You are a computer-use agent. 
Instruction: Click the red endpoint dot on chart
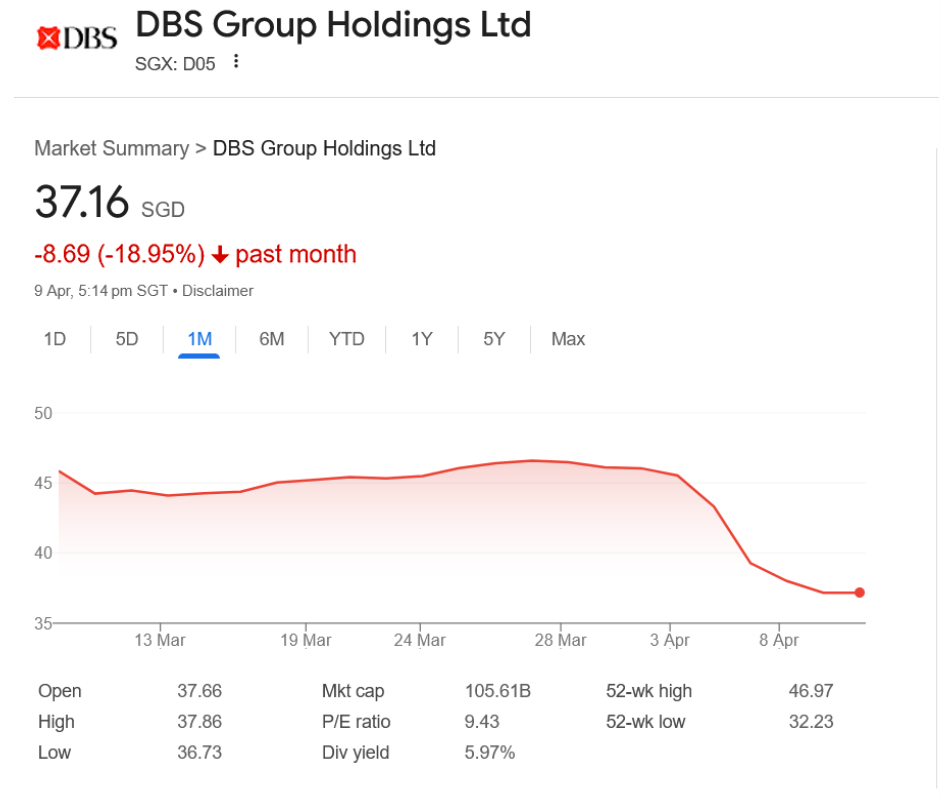(860, 592)
